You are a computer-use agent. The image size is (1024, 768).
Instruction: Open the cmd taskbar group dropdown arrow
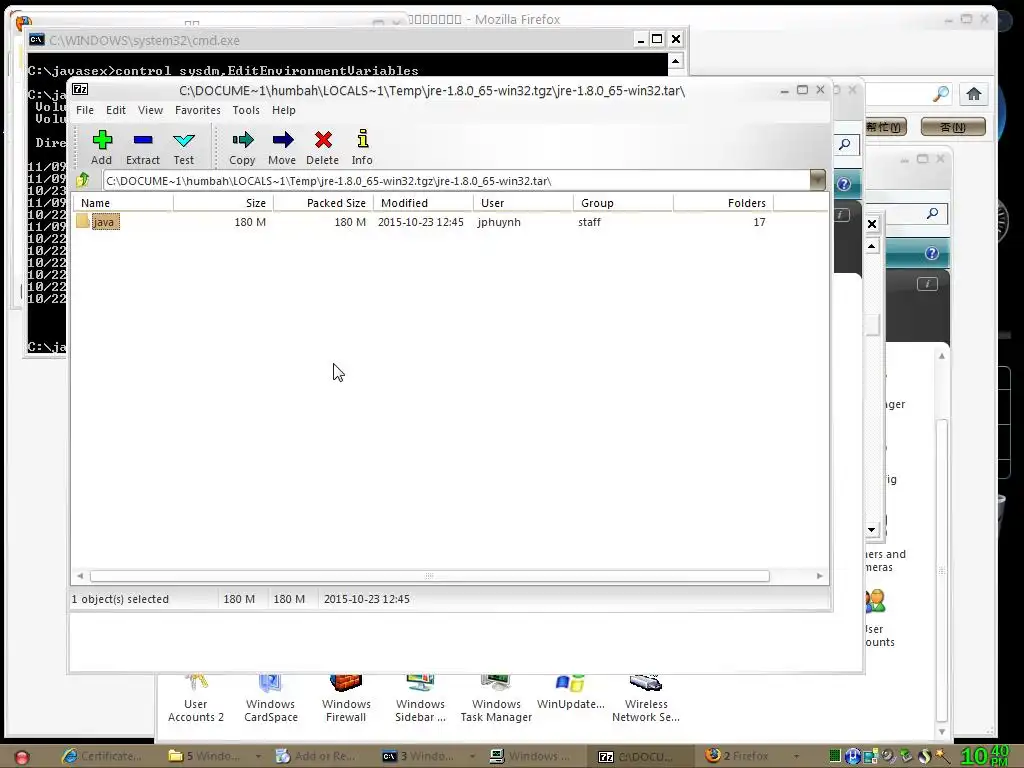(x=472, y=756)
